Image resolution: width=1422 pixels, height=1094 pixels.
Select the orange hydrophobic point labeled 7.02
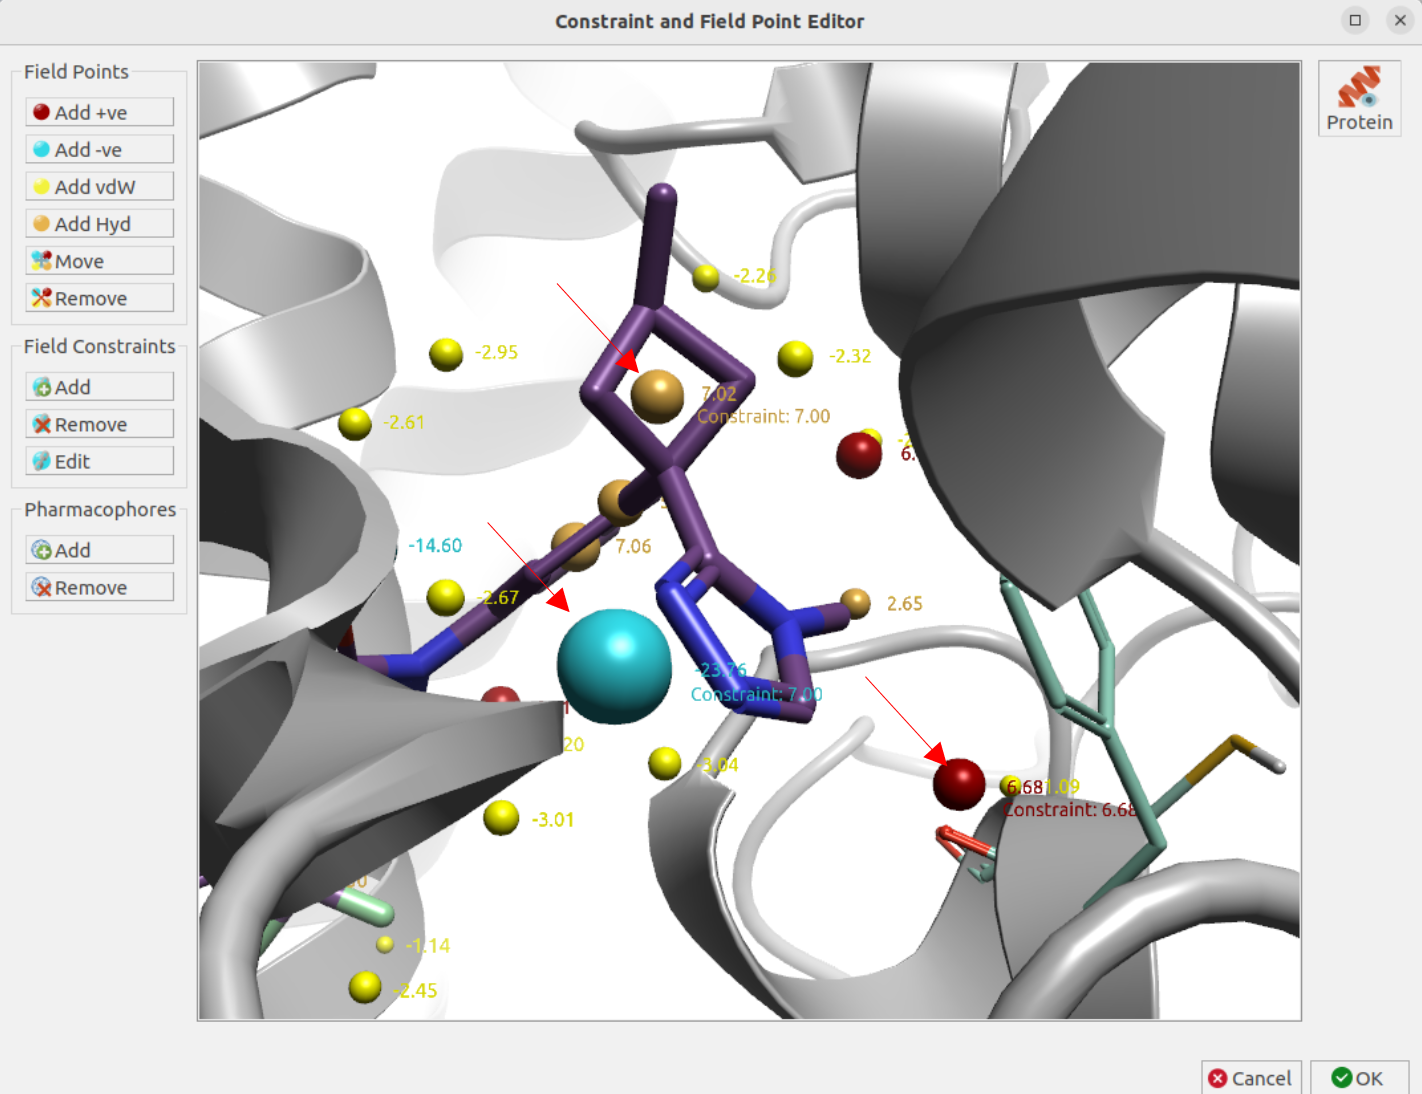tap(657, 396)
